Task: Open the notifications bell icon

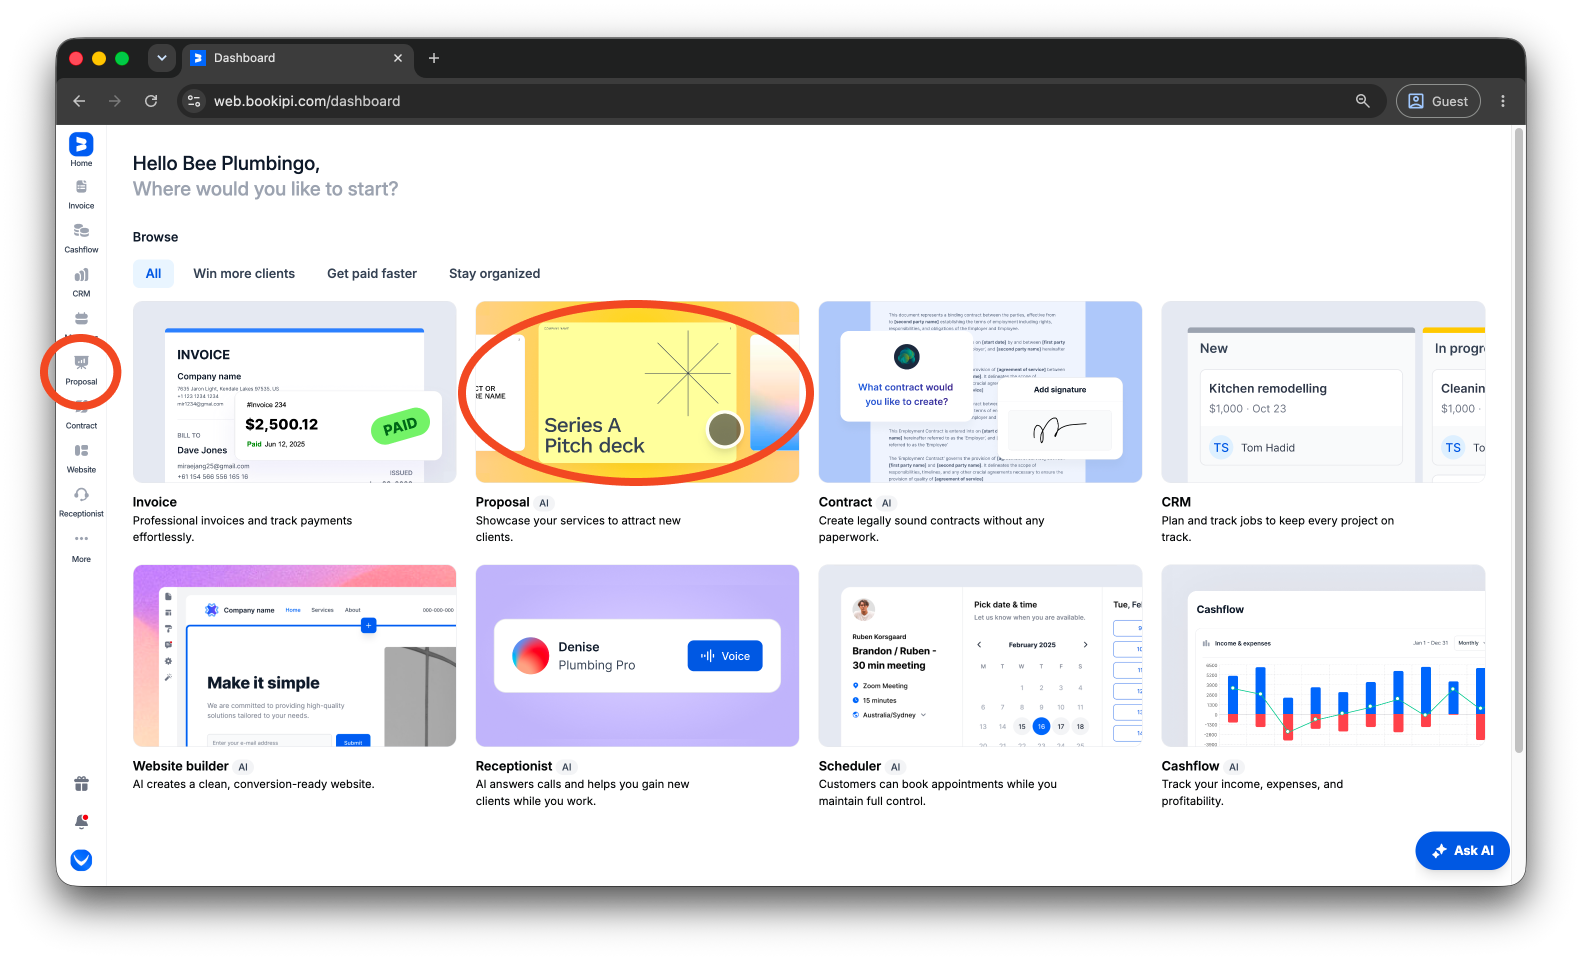Action: point(81,822)
